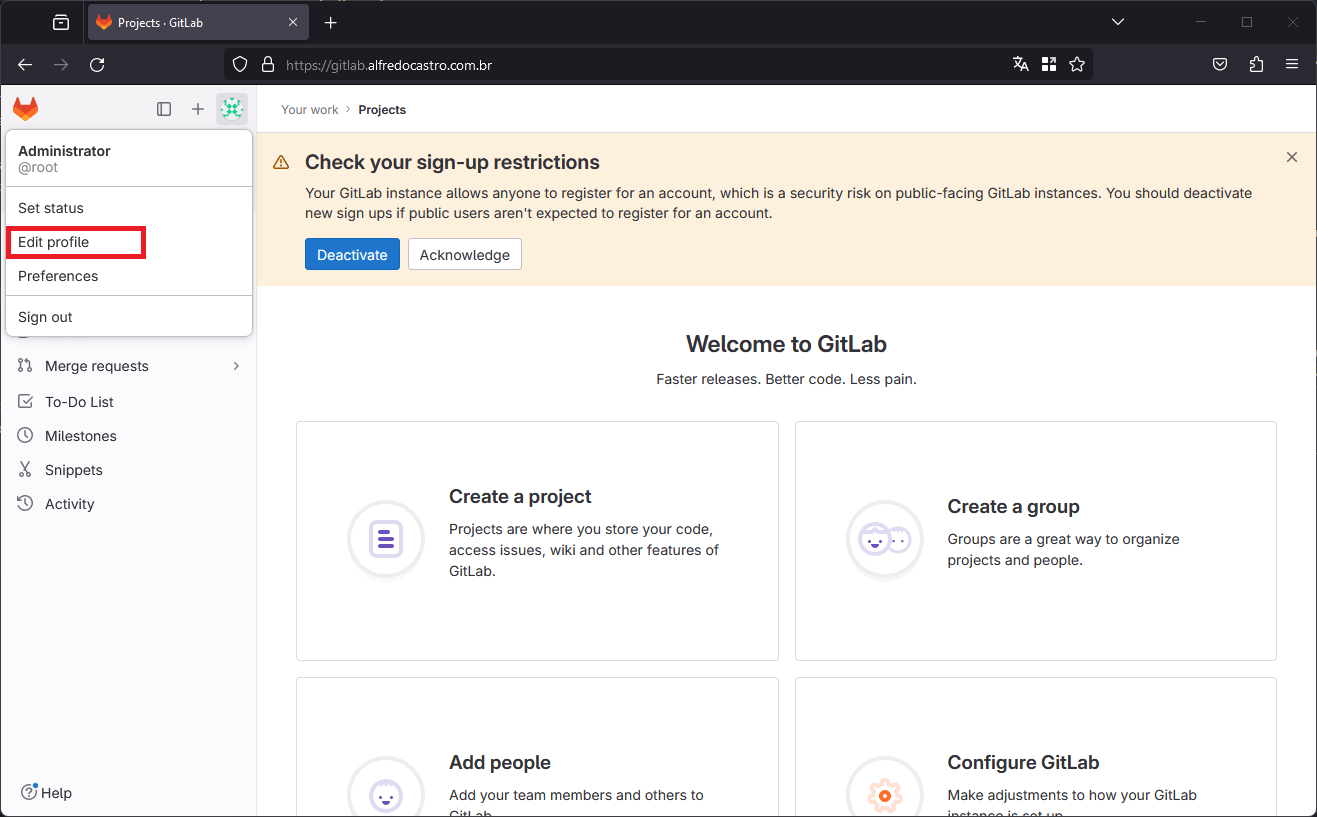Click the Milestones clock icon

point(25,436)
